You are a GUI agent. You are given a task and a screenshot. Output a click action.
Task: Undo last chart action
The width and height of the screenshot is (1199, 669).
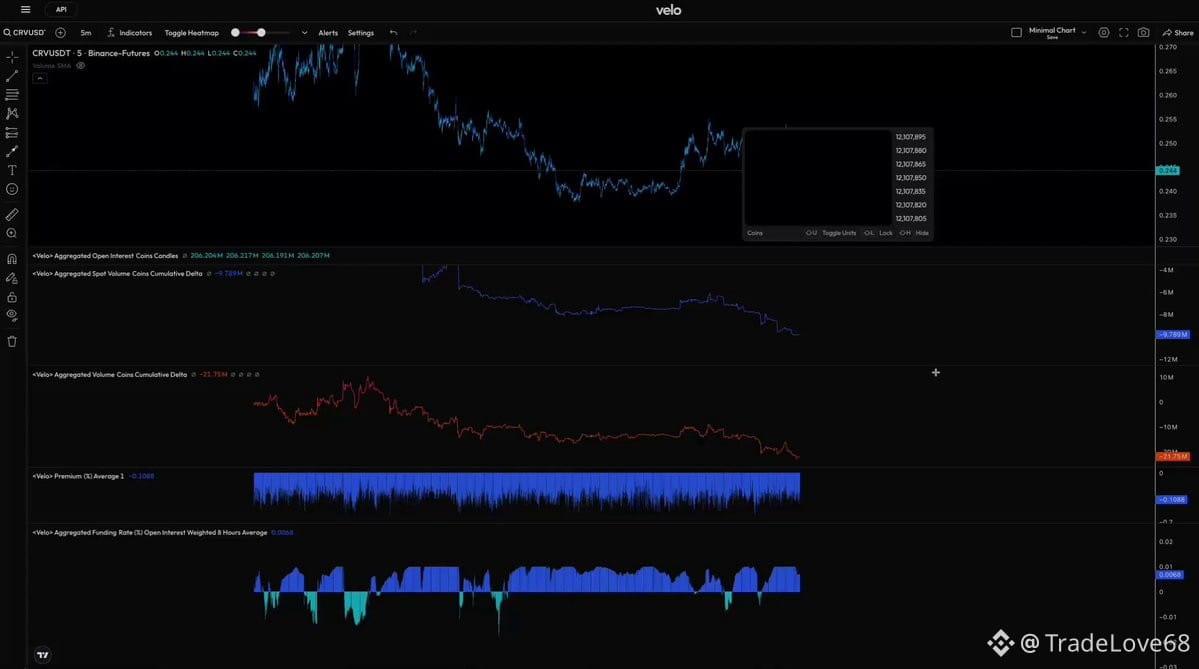pyautogui.click(x=393, y=33)
